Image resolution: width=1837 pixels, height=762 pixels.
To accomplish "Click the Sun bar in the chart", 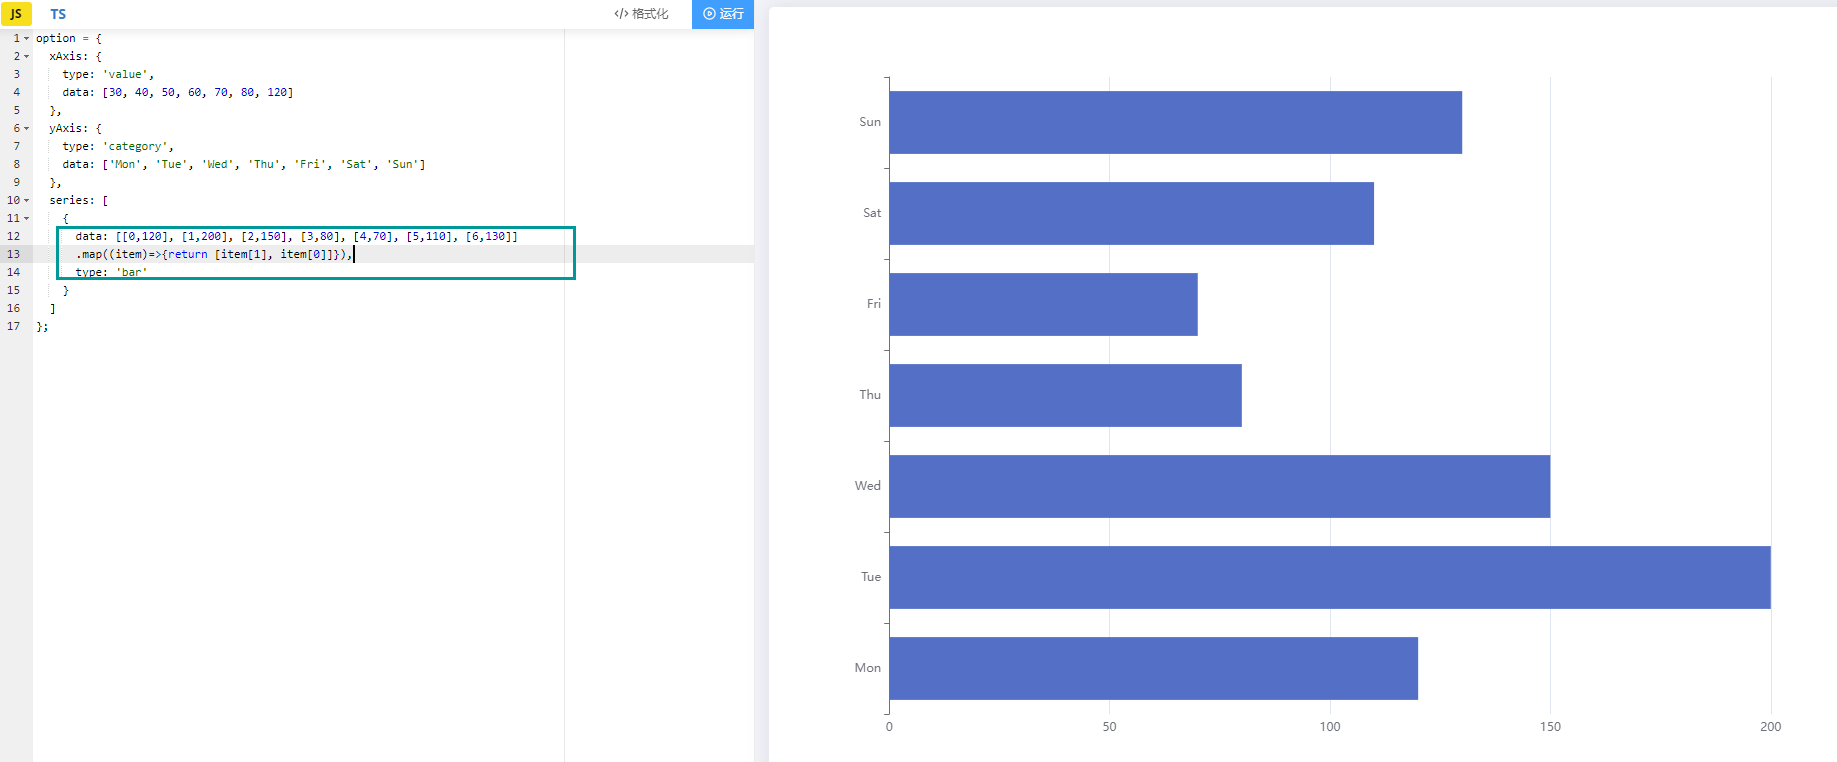I will click(1174, 123).
